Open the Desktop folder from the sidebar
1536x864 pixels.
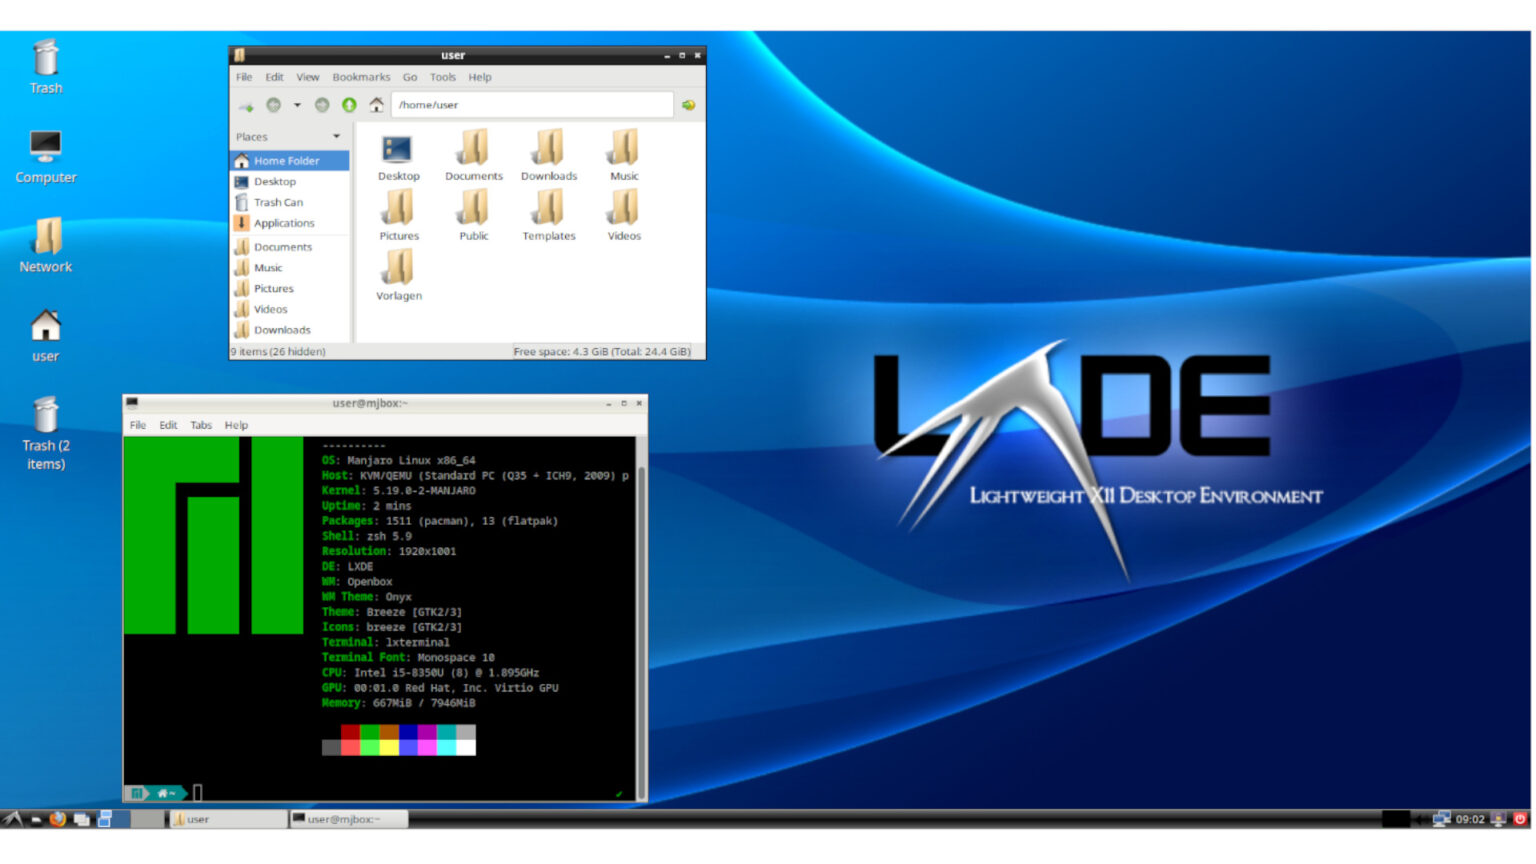[276, 181]
